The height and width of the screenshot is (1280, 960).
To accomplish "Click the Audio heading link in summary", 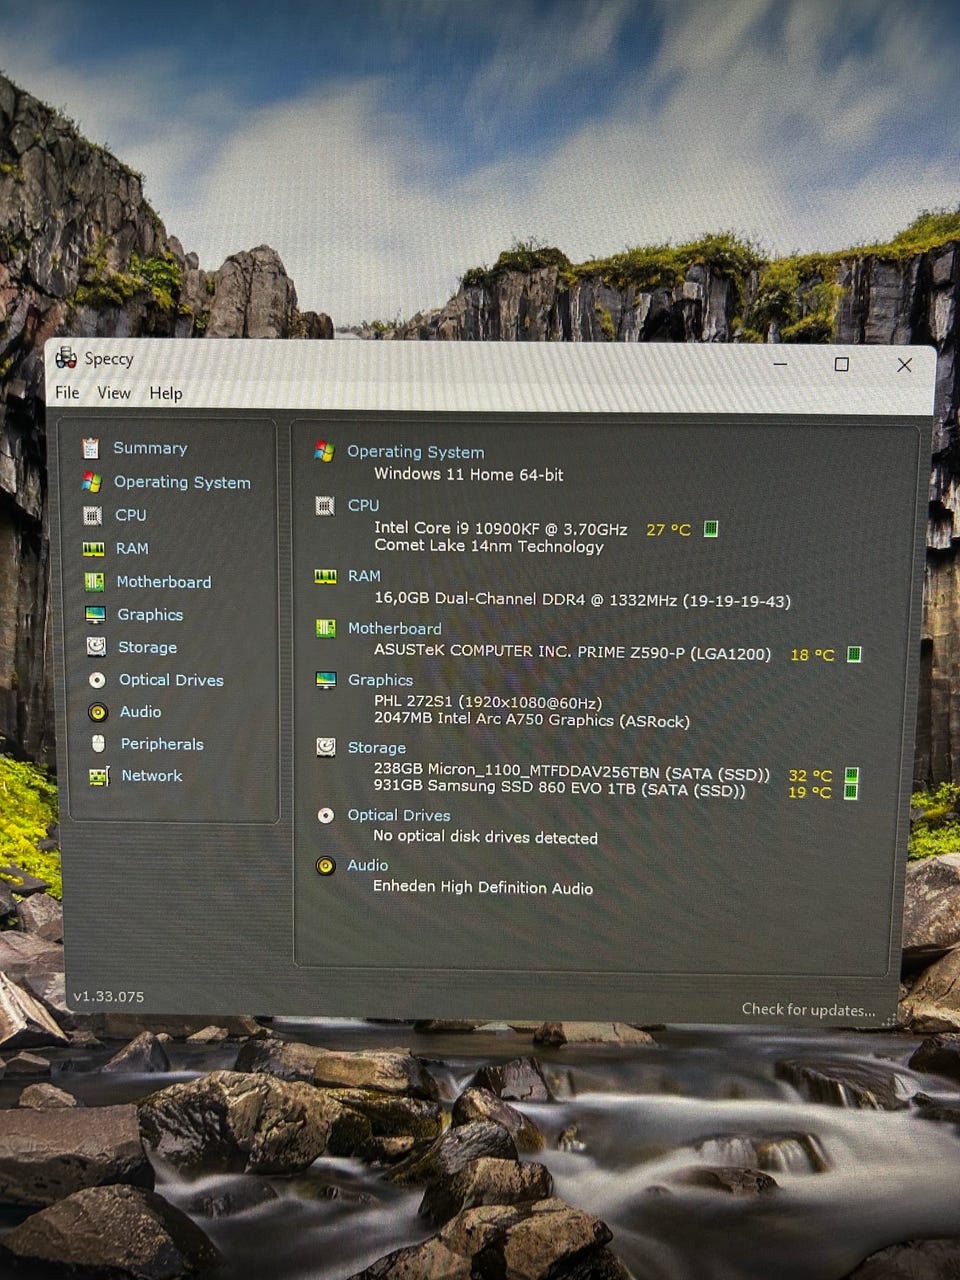I will [x=367, y=865].
